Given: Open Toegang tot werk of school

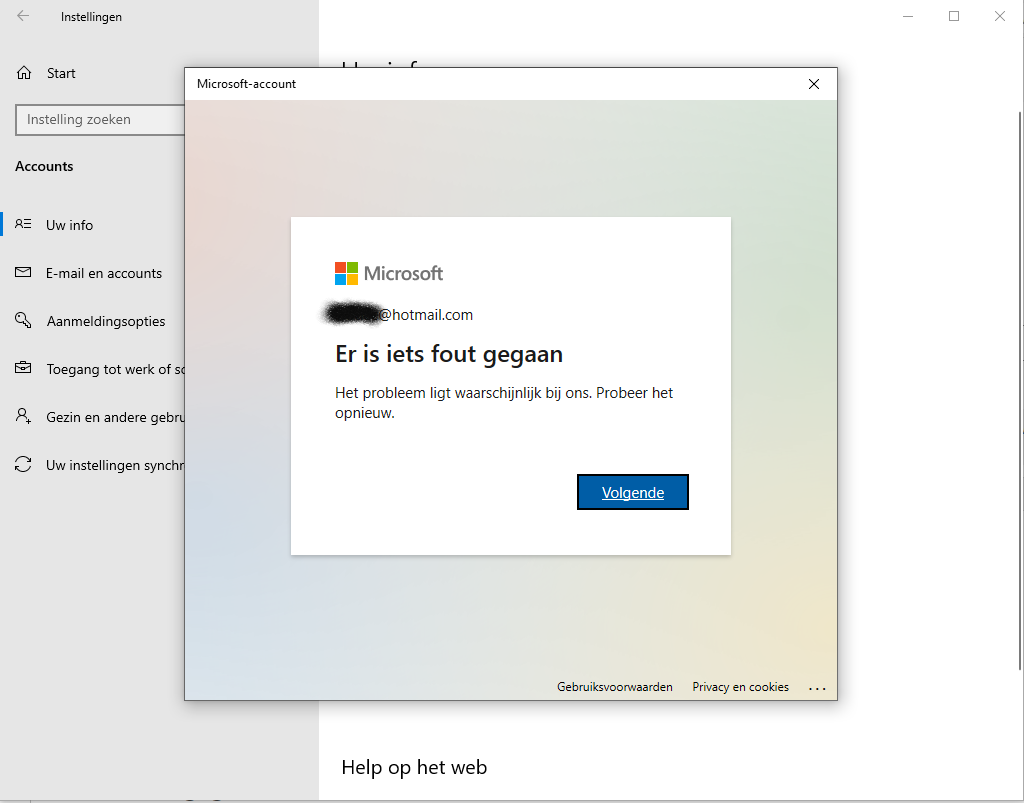Looking at the screenshot, I should point(116,369).
